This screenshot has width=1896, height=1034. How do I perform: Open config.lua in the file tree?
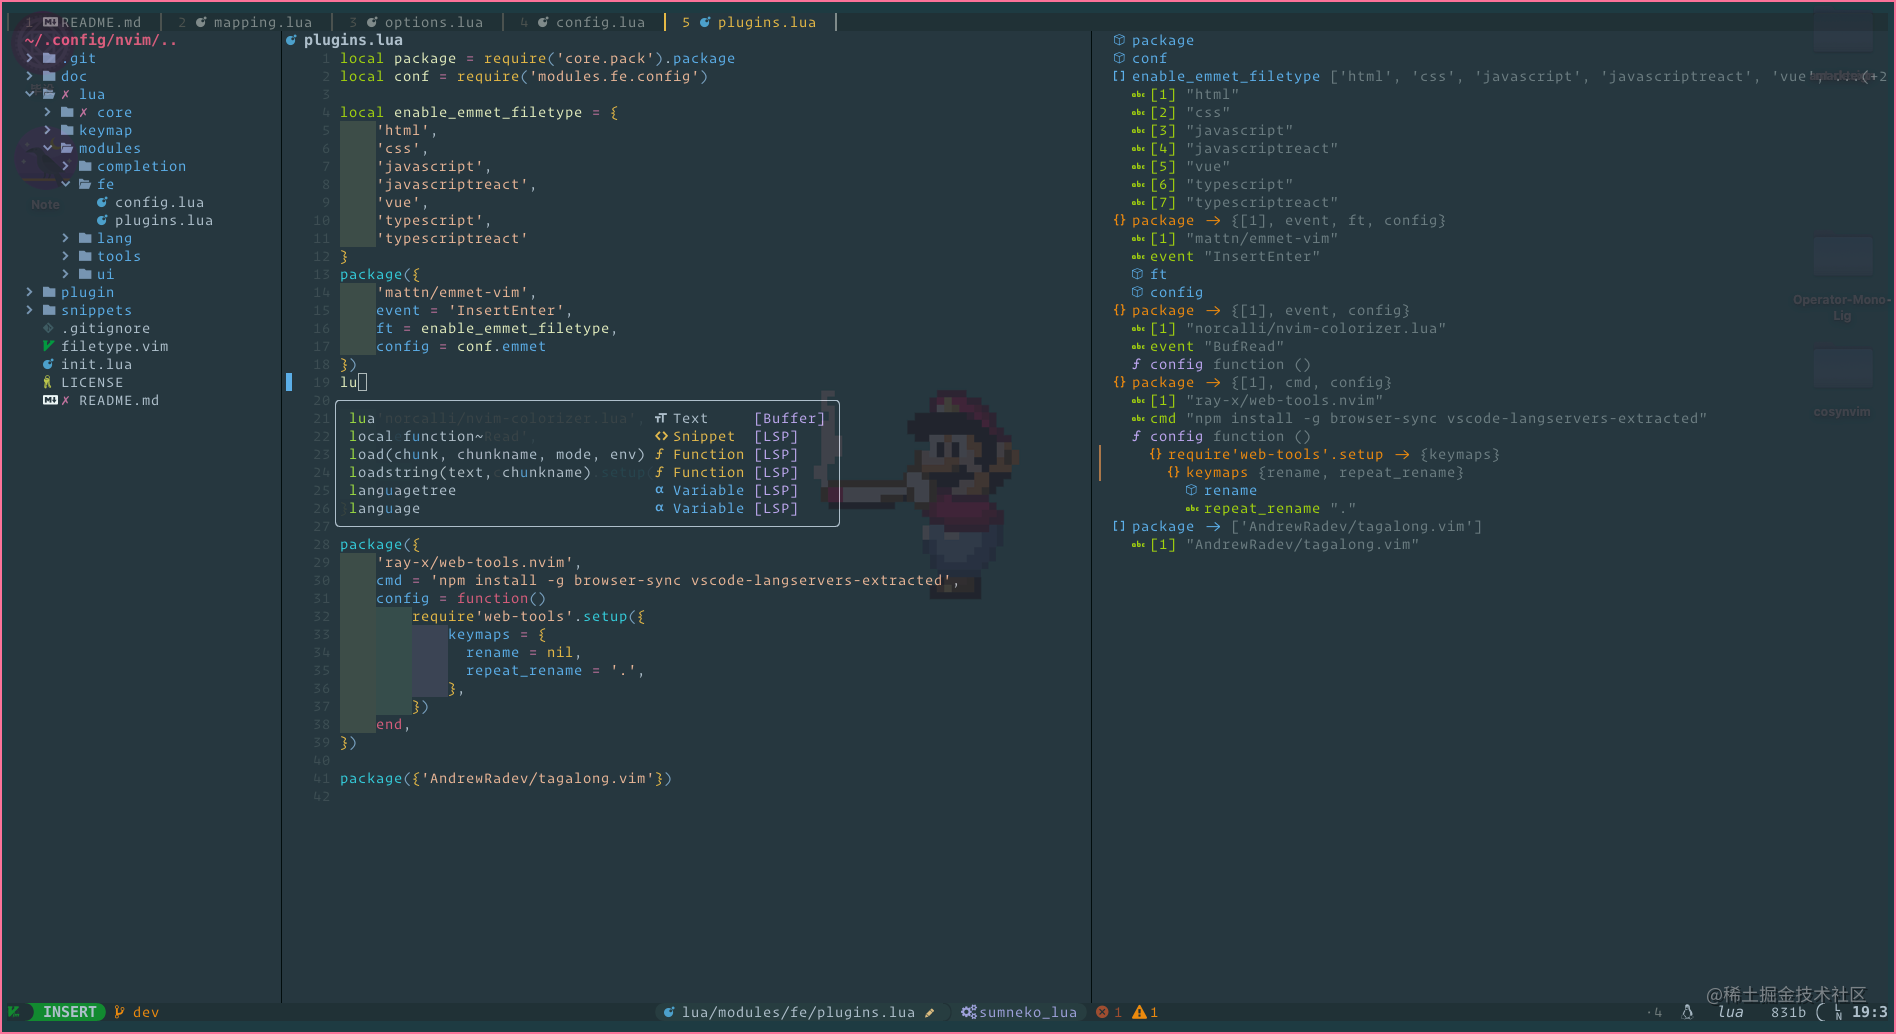(159, 202)
